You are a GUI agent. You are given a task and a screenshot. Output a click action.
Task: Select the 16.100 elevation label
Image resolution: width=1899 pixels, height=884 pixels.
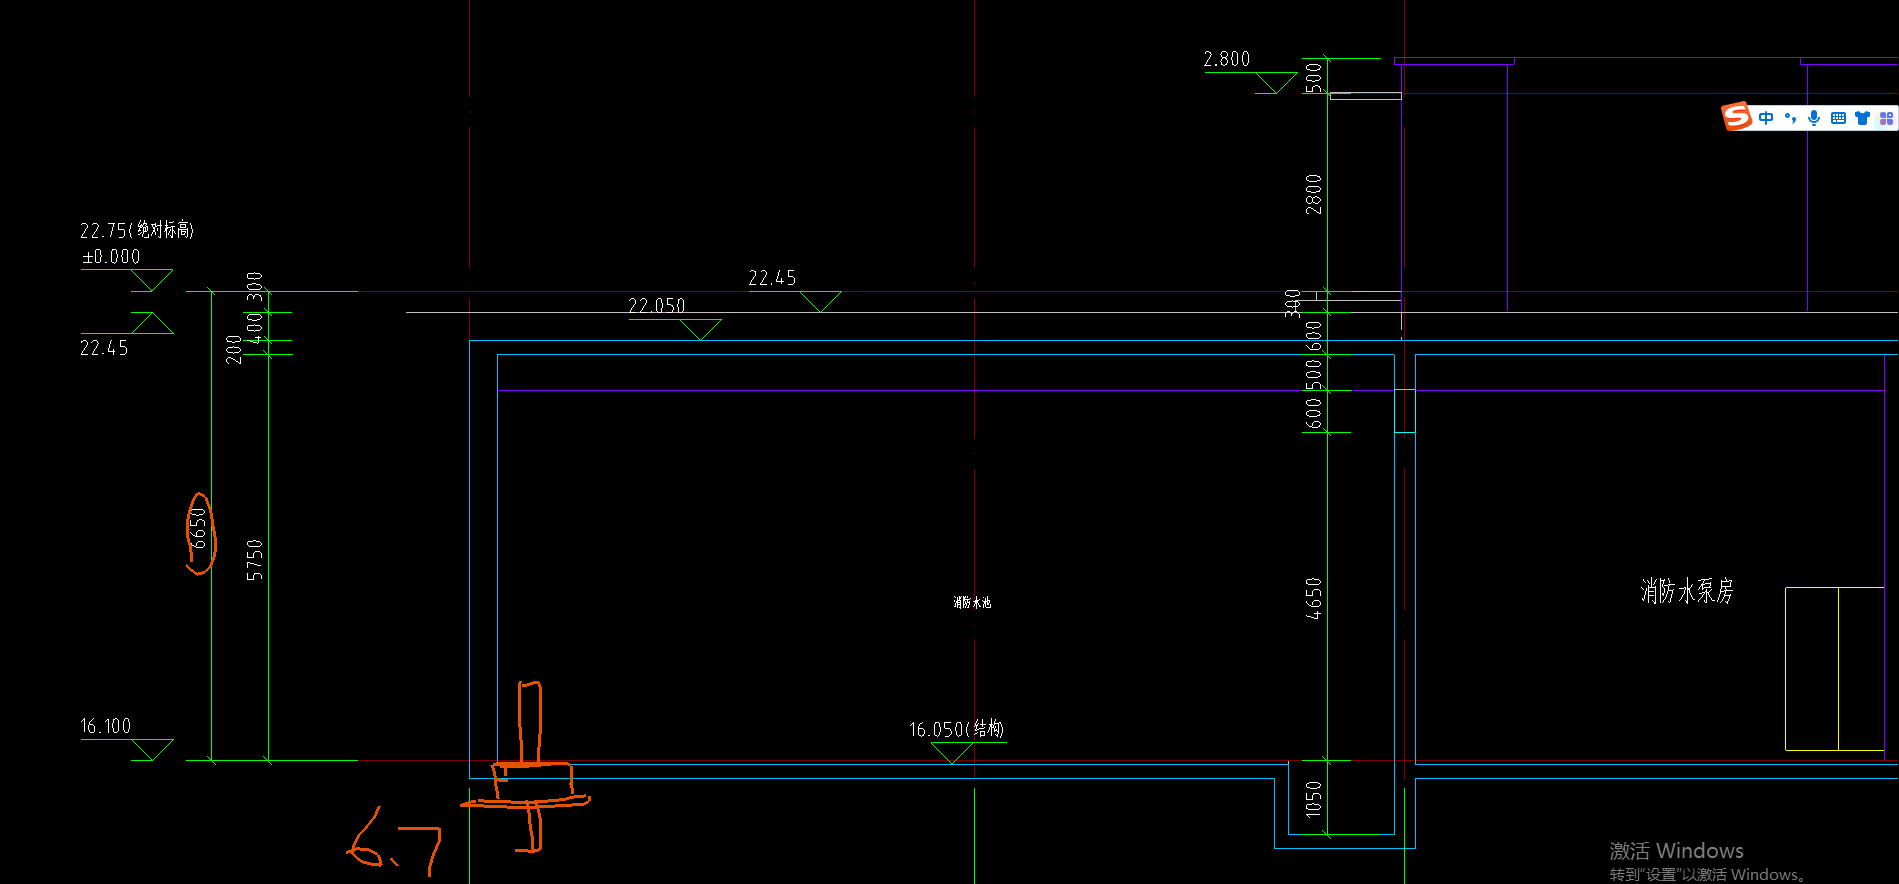pos(105,726)
